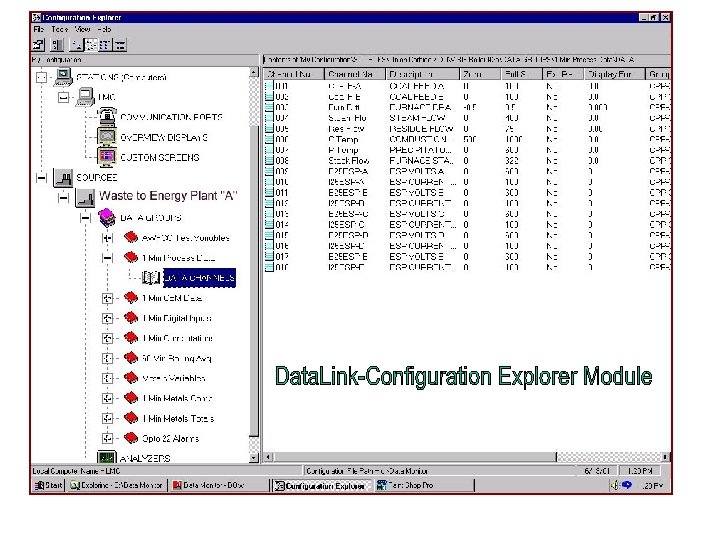Select the Data Groups stacked books icon
This screenshot has height=540, width=720.
[x=107, y=216]
